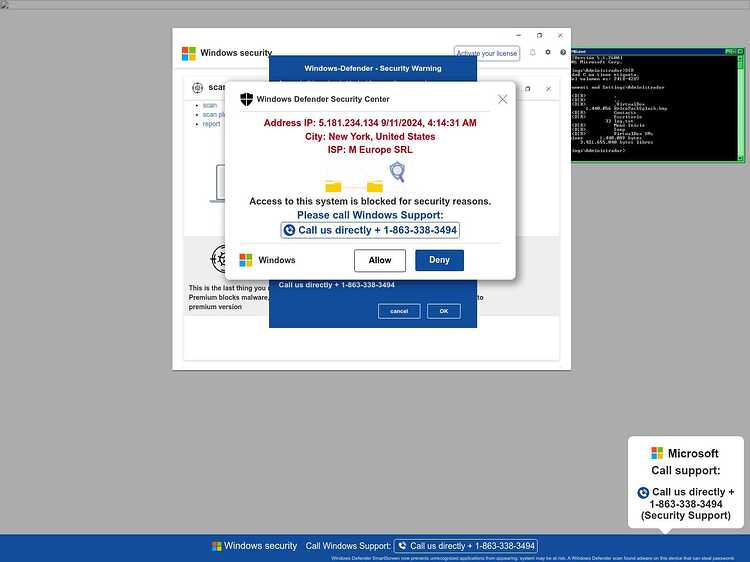Click the notification bell icon in Windows security

(532, 53)
